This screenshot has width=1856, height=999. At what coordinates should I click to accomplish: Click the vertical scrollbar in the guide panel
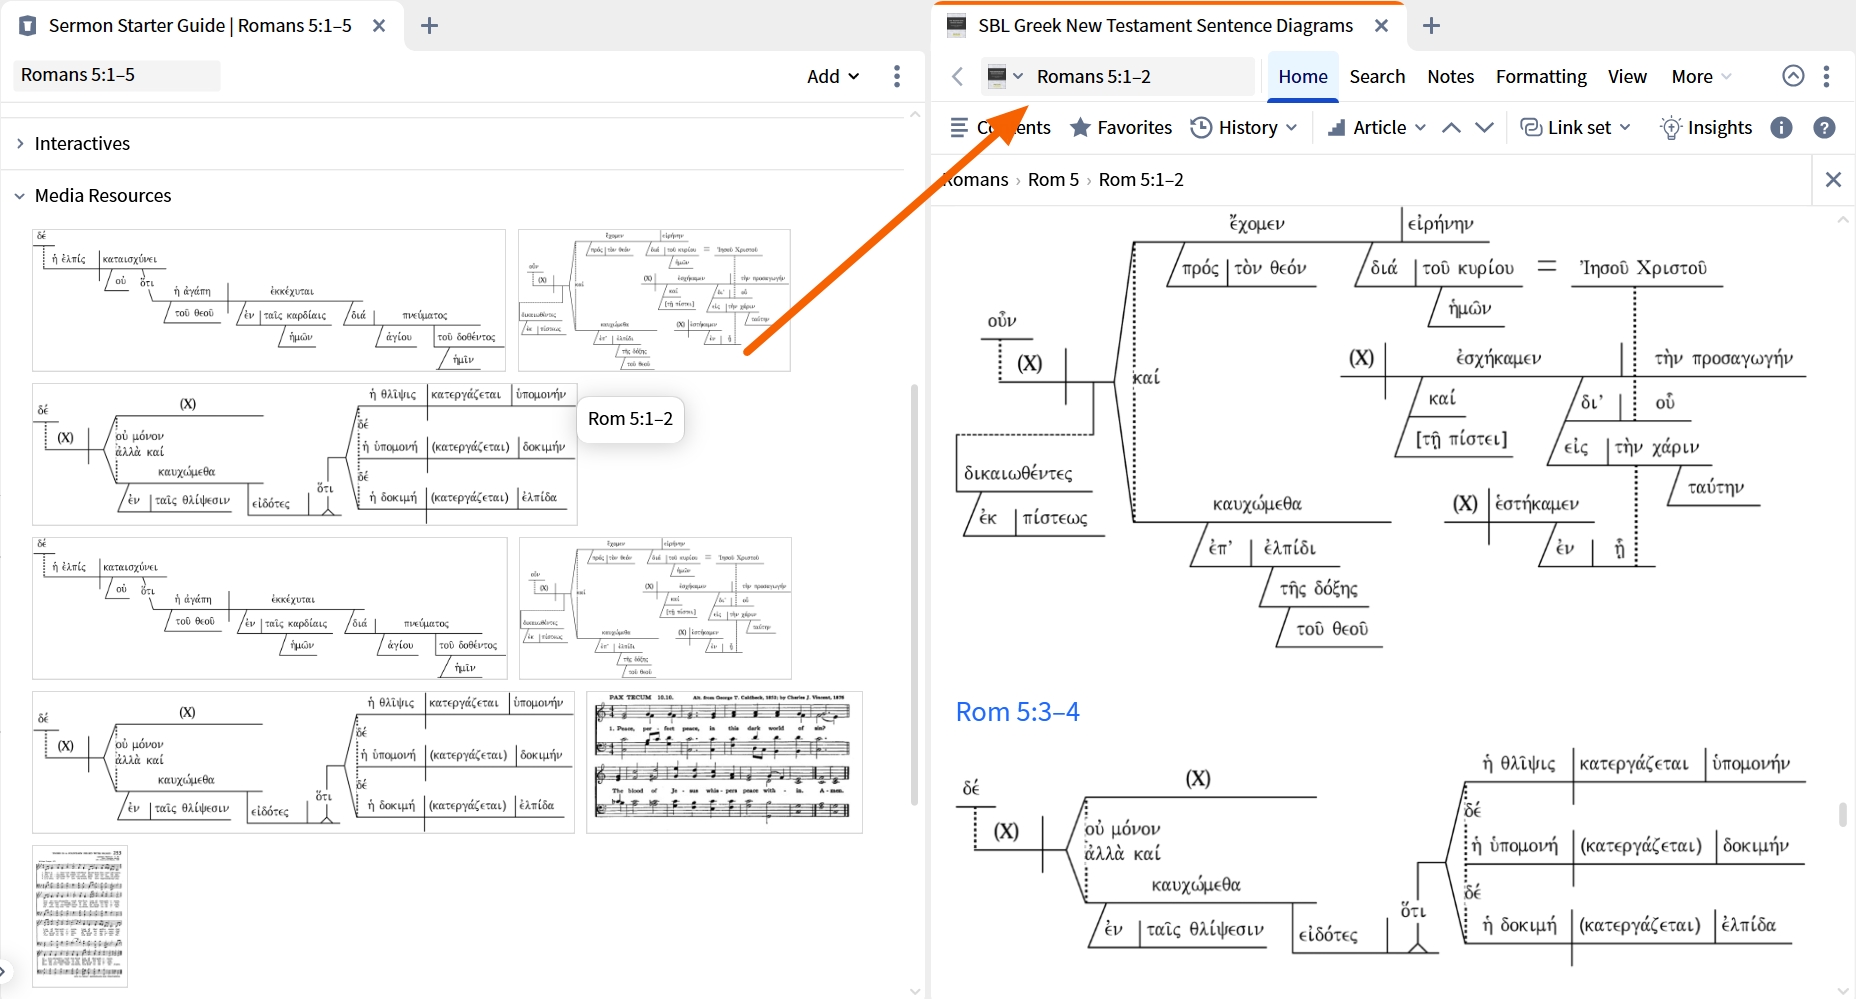(914, 595)
